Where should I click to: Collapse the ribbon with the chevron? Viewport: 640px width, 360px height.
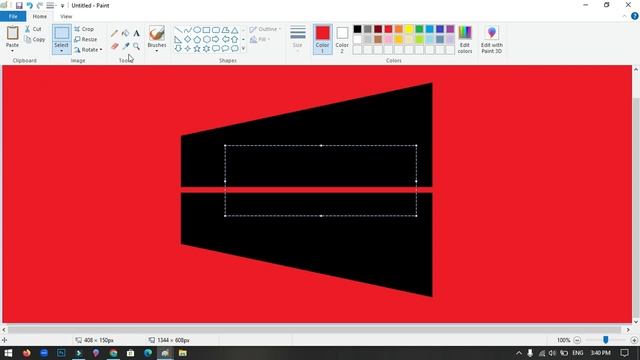(x=624, y=16)
